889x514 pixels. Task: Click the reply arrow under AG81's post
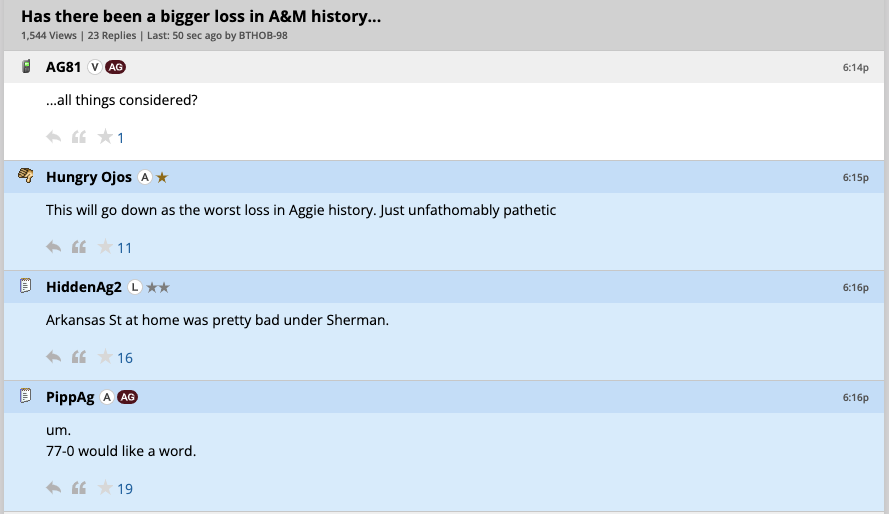coord(54,137)
